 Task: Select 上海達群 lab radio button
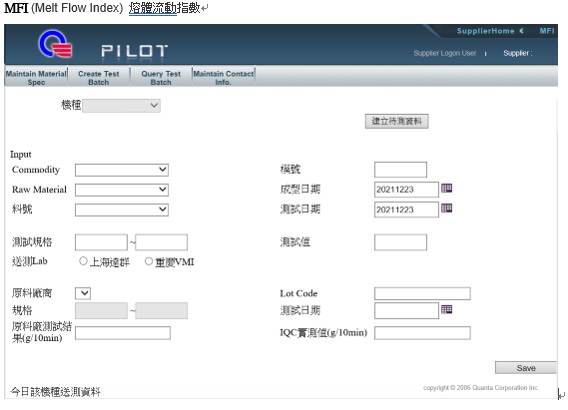tap(83, 261)
